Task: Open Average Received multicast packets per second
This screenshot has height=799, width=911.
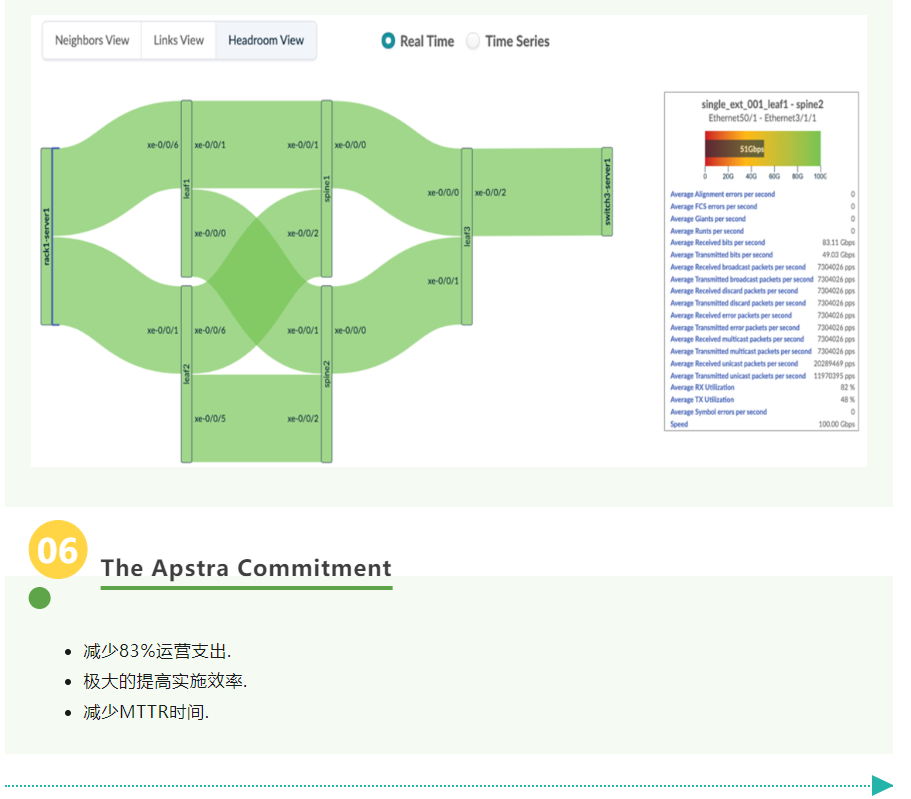Action: click(x=737, y=339)
